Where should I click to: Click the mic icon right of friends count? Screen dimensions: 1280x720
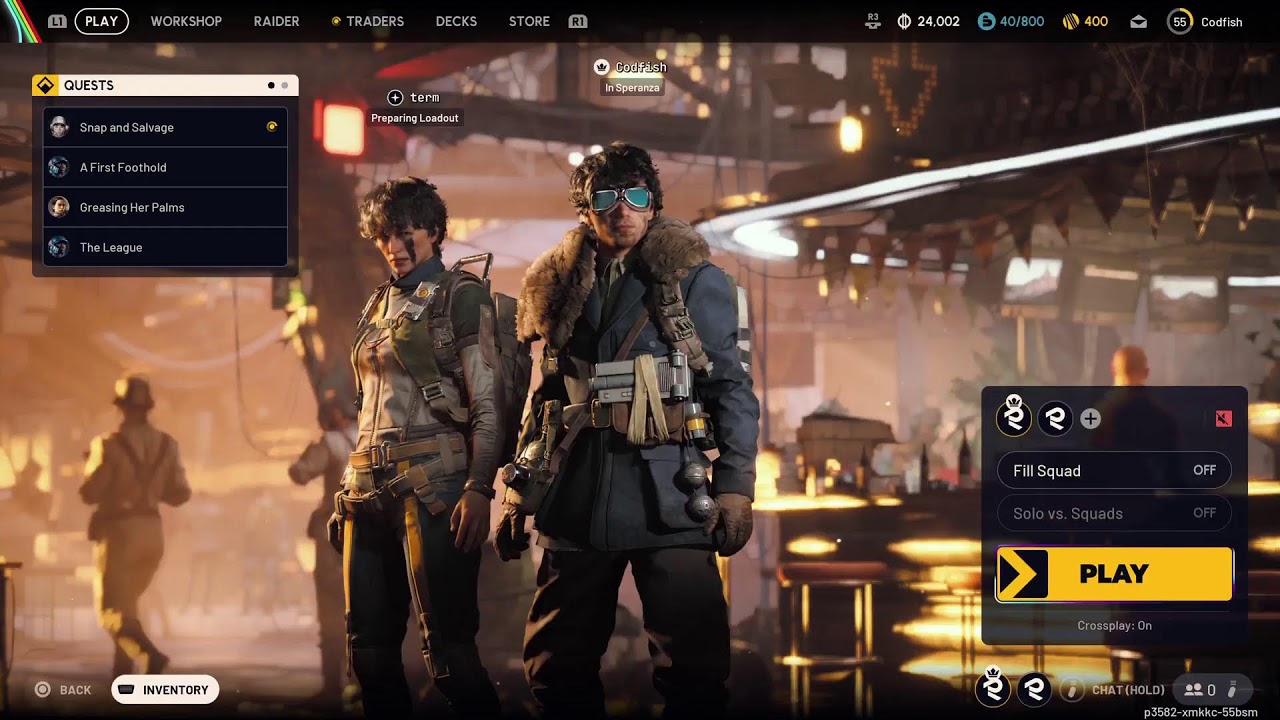(1232, 689)
